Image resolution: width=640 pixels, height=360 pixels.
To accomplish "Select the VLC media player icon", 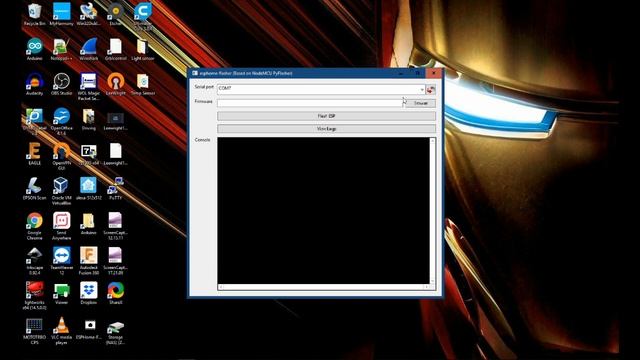I will 61,331.
